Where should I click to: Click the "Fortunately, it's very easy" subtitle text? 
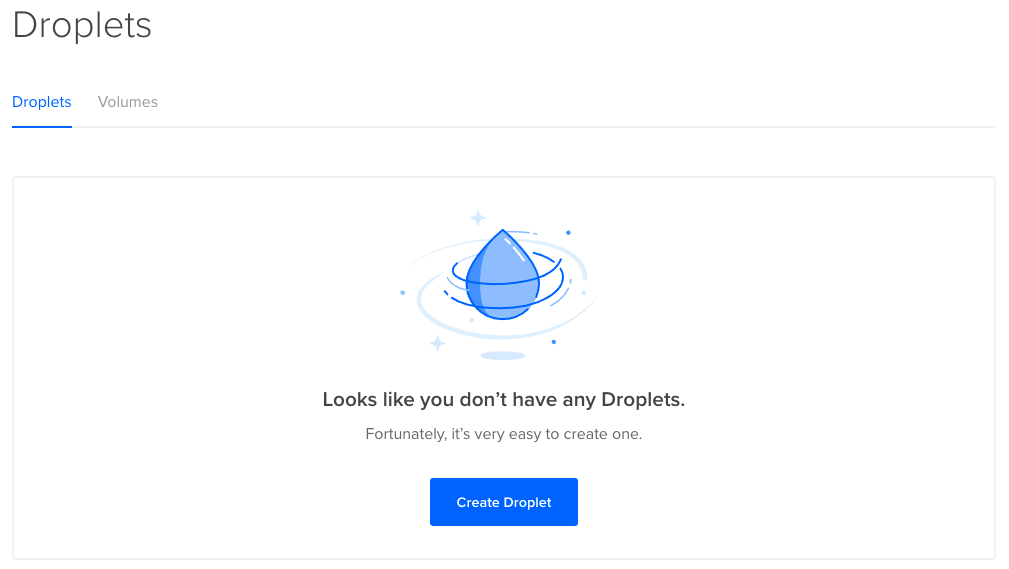(504, 434)
